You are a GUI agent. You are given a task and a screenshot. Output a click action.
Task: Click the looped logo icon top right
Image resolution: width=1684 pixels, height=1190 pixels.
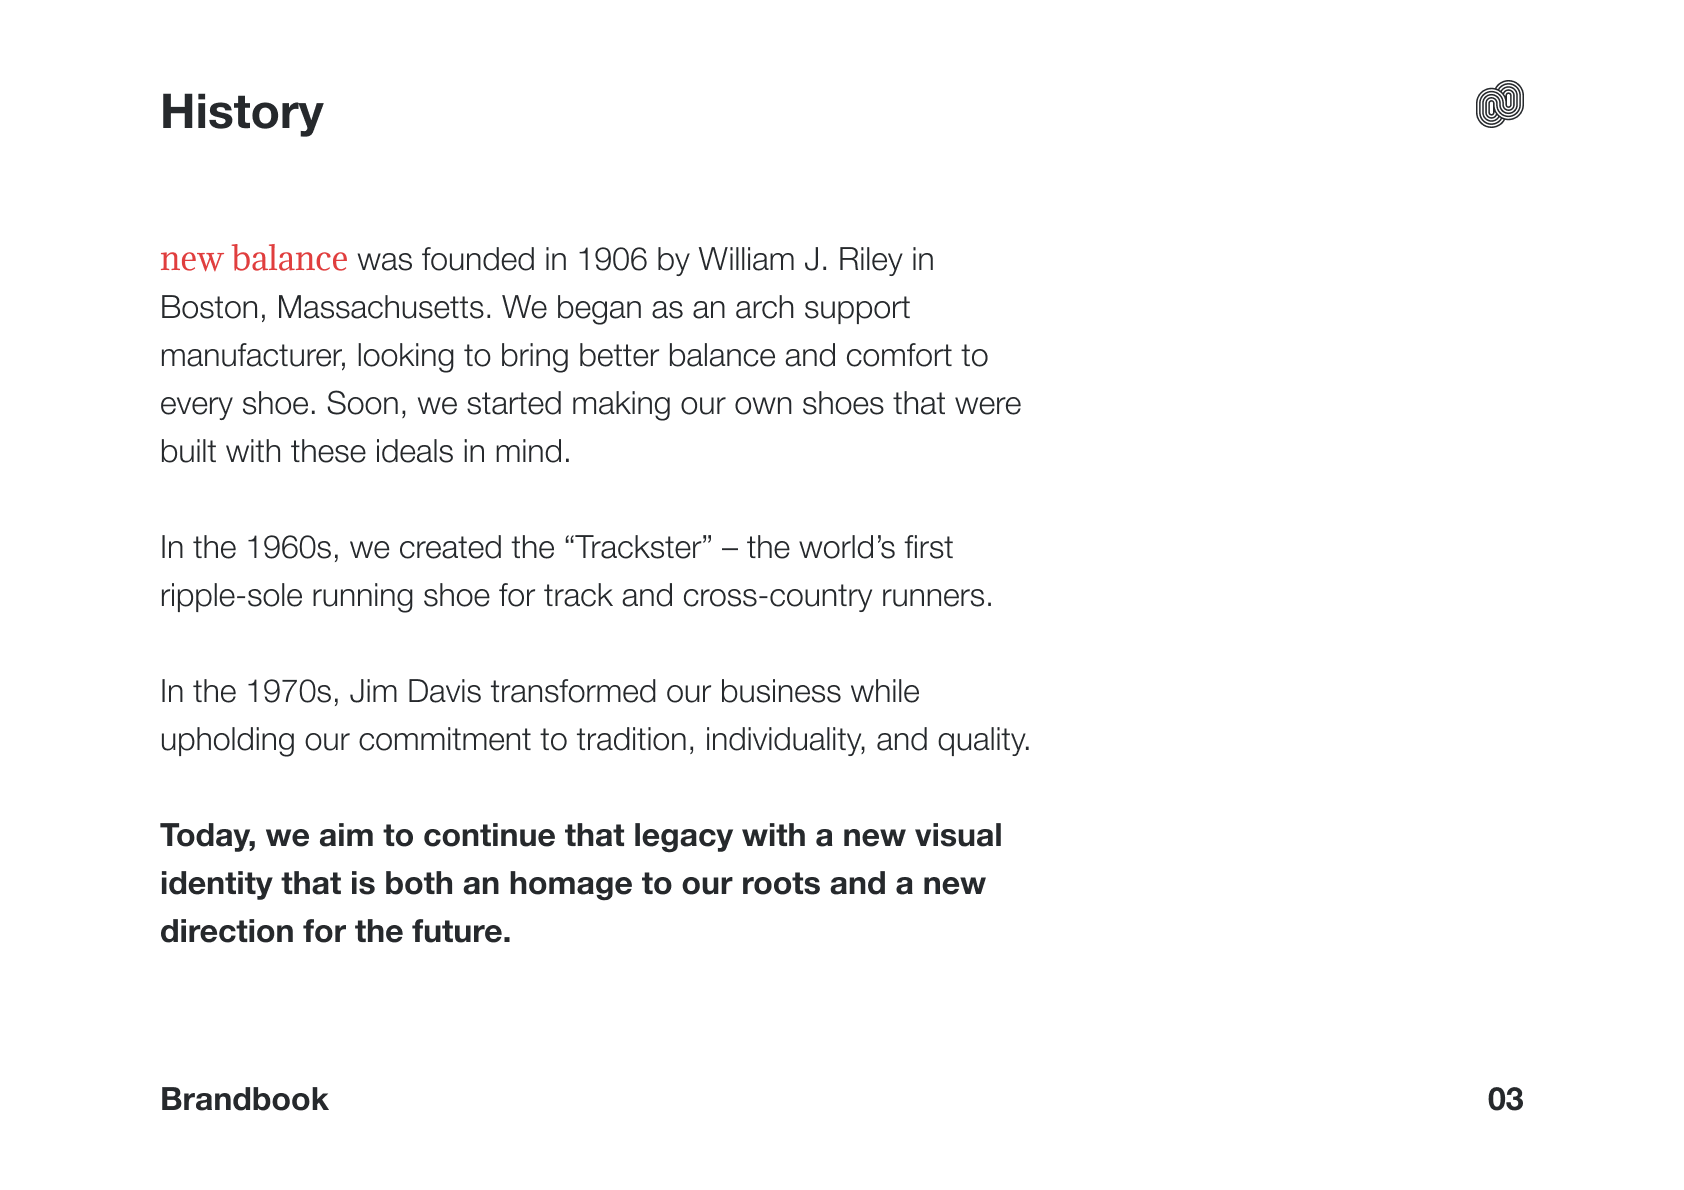[x=1499, y=104]
